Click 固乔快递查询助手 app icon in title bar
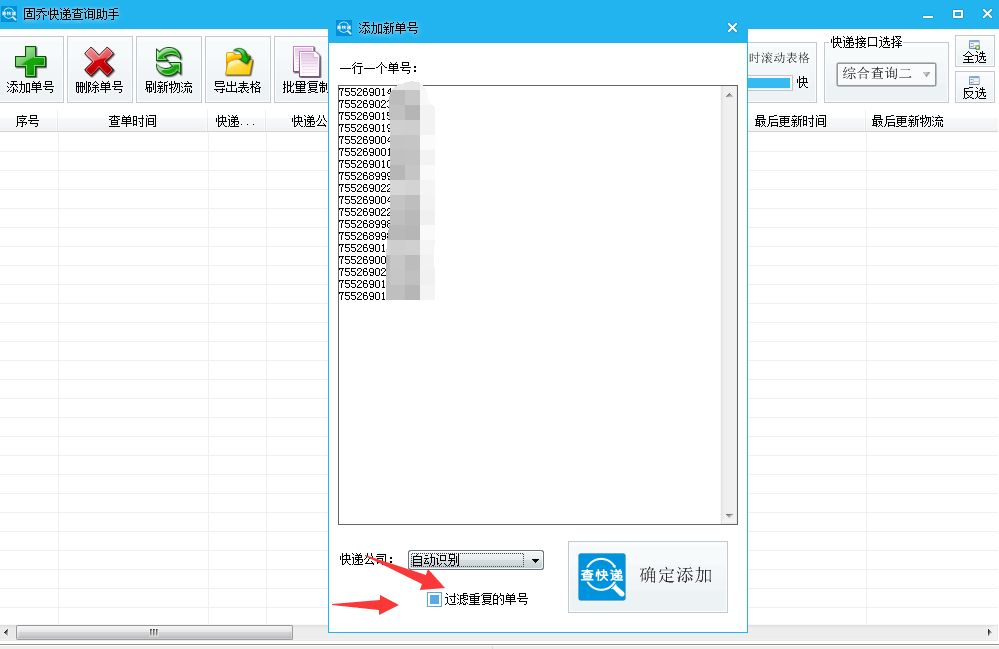Screen dimensions: 999x649 tap(9, 14)
